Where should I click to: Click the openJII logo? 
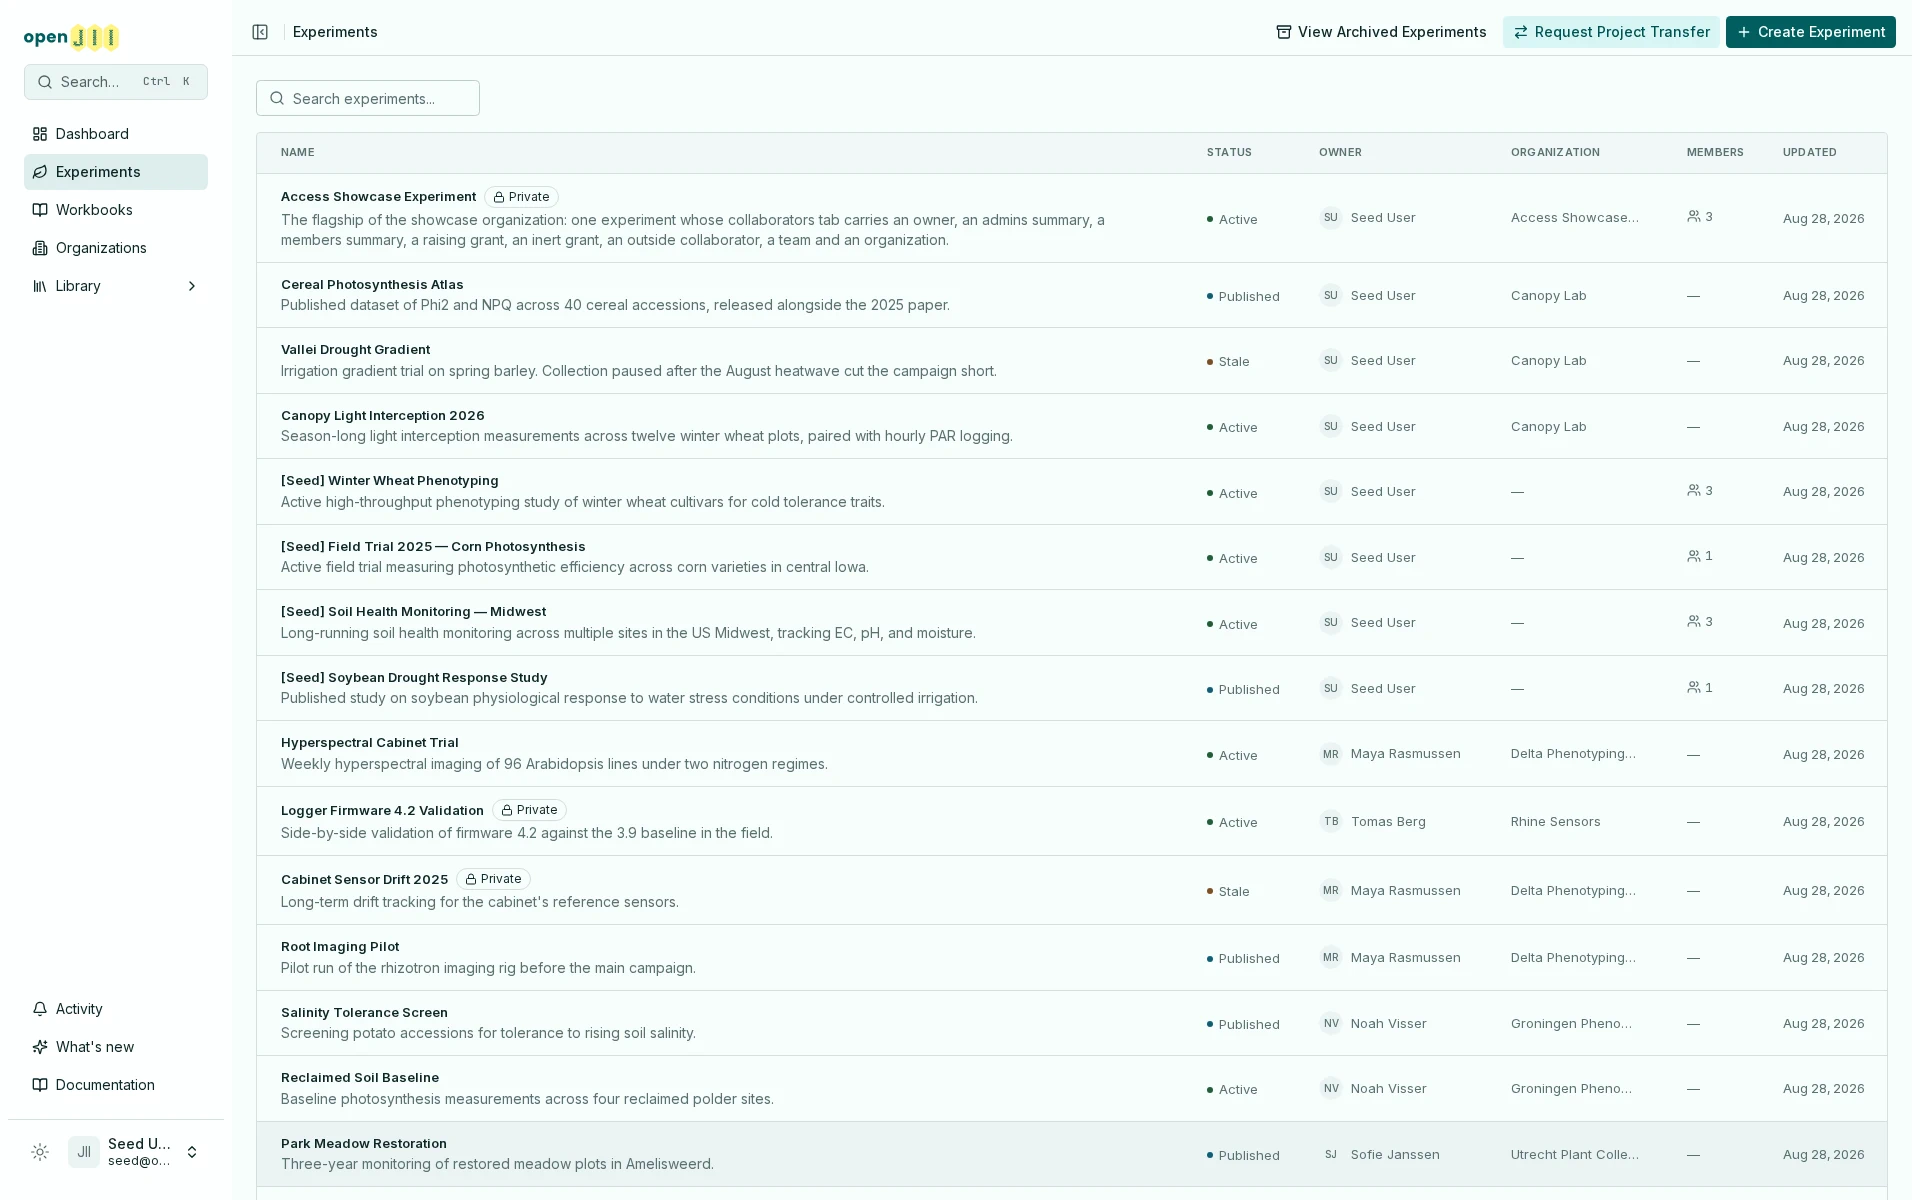(x=72, y=37)
